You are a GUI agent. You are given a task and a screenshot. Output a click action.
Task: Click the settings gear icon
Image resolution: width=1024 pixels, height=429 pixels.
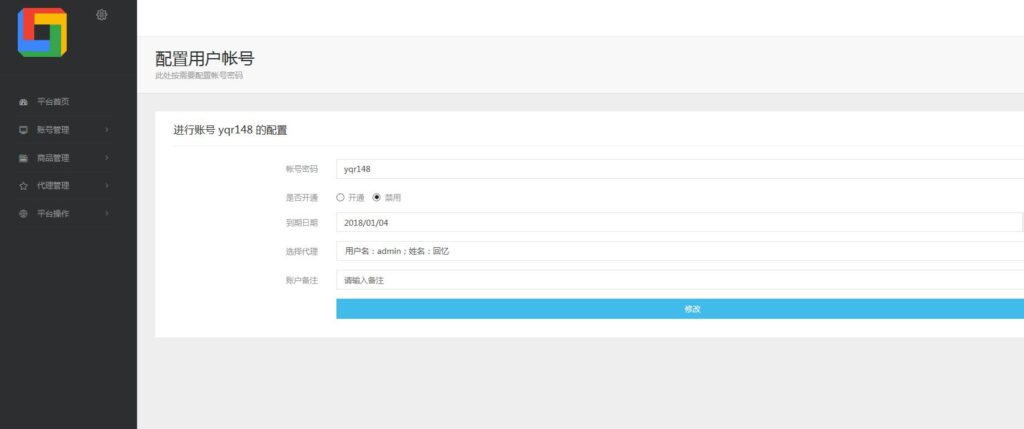(x=102, y=14)
